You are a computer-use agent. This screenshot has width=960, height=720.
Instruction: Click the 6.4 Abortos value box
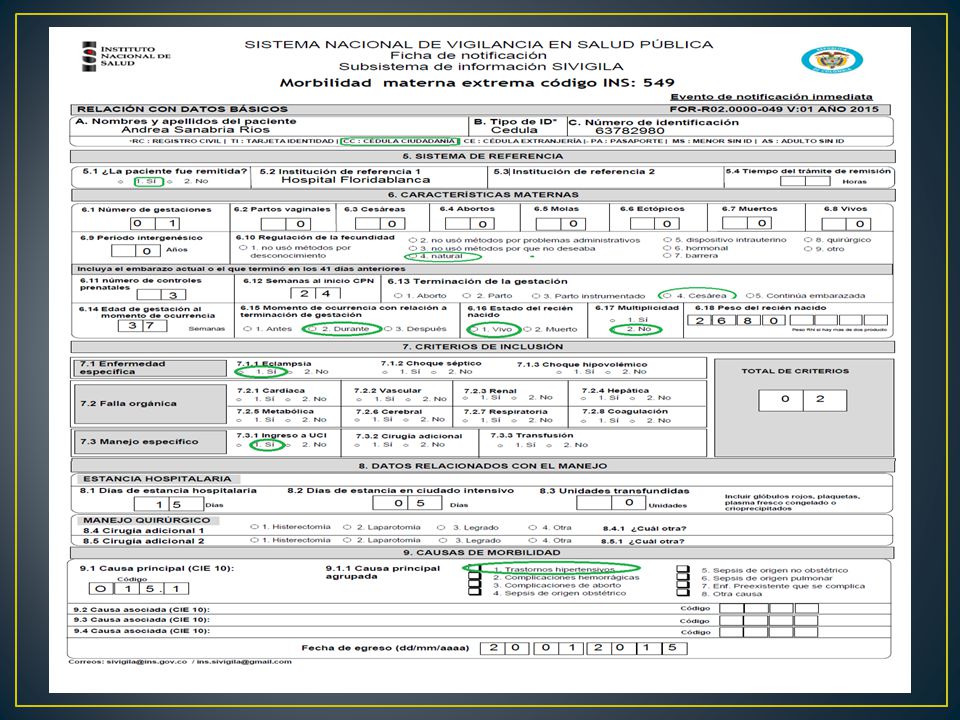pos(470,224)
